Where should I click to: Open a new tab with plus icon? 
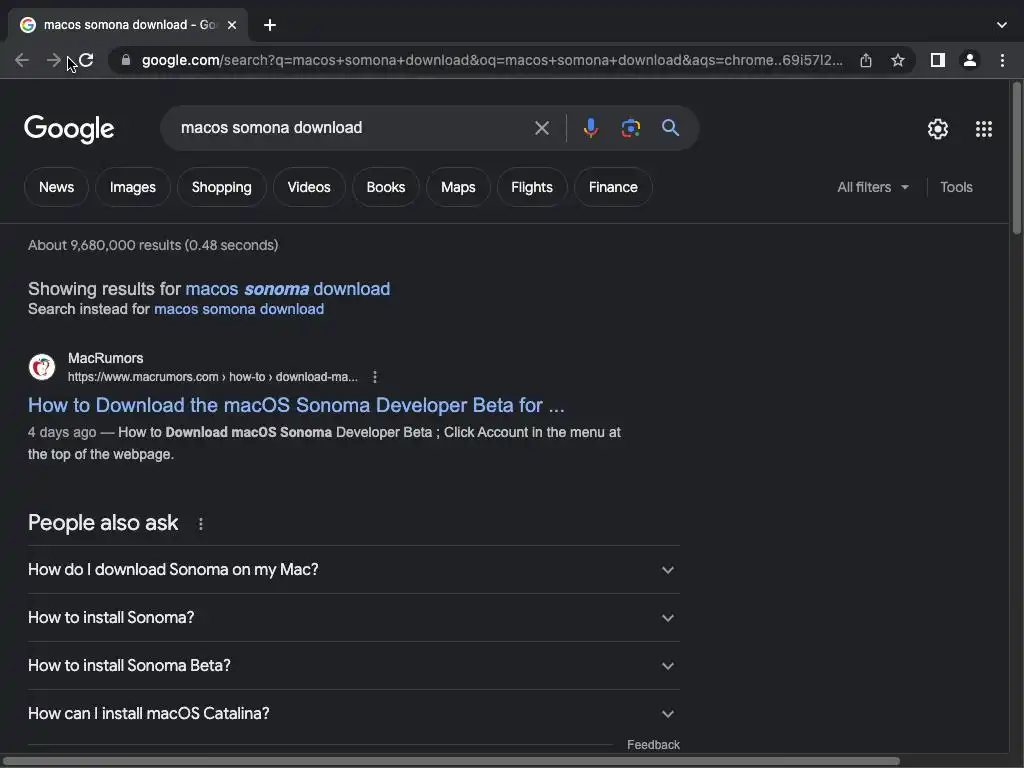coord(270,25)
